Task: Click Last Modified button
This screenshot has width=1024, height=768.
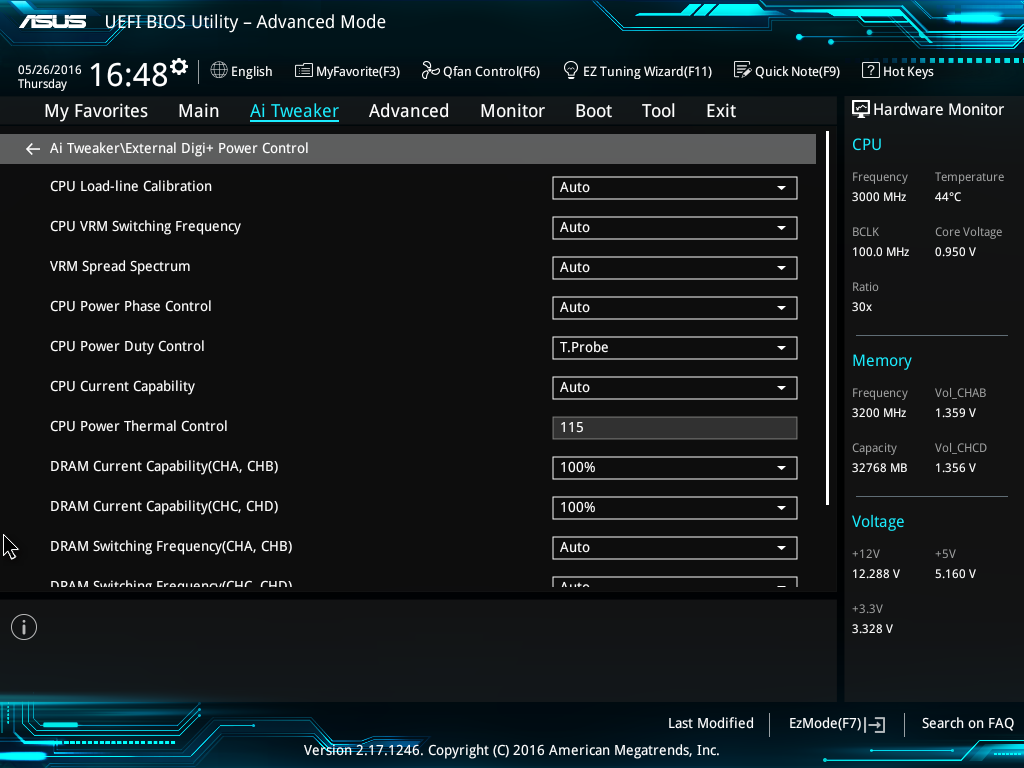Action: click(x=711, y=724)
